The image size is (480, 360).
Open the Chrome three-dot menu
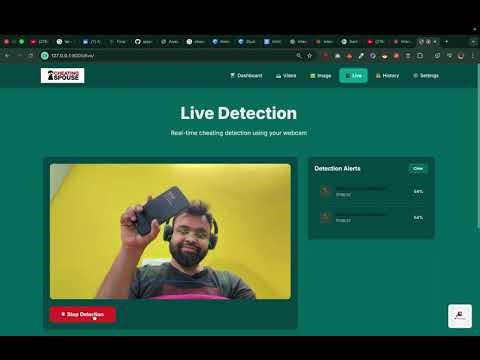pyautogui.click(x=473, y=56)
